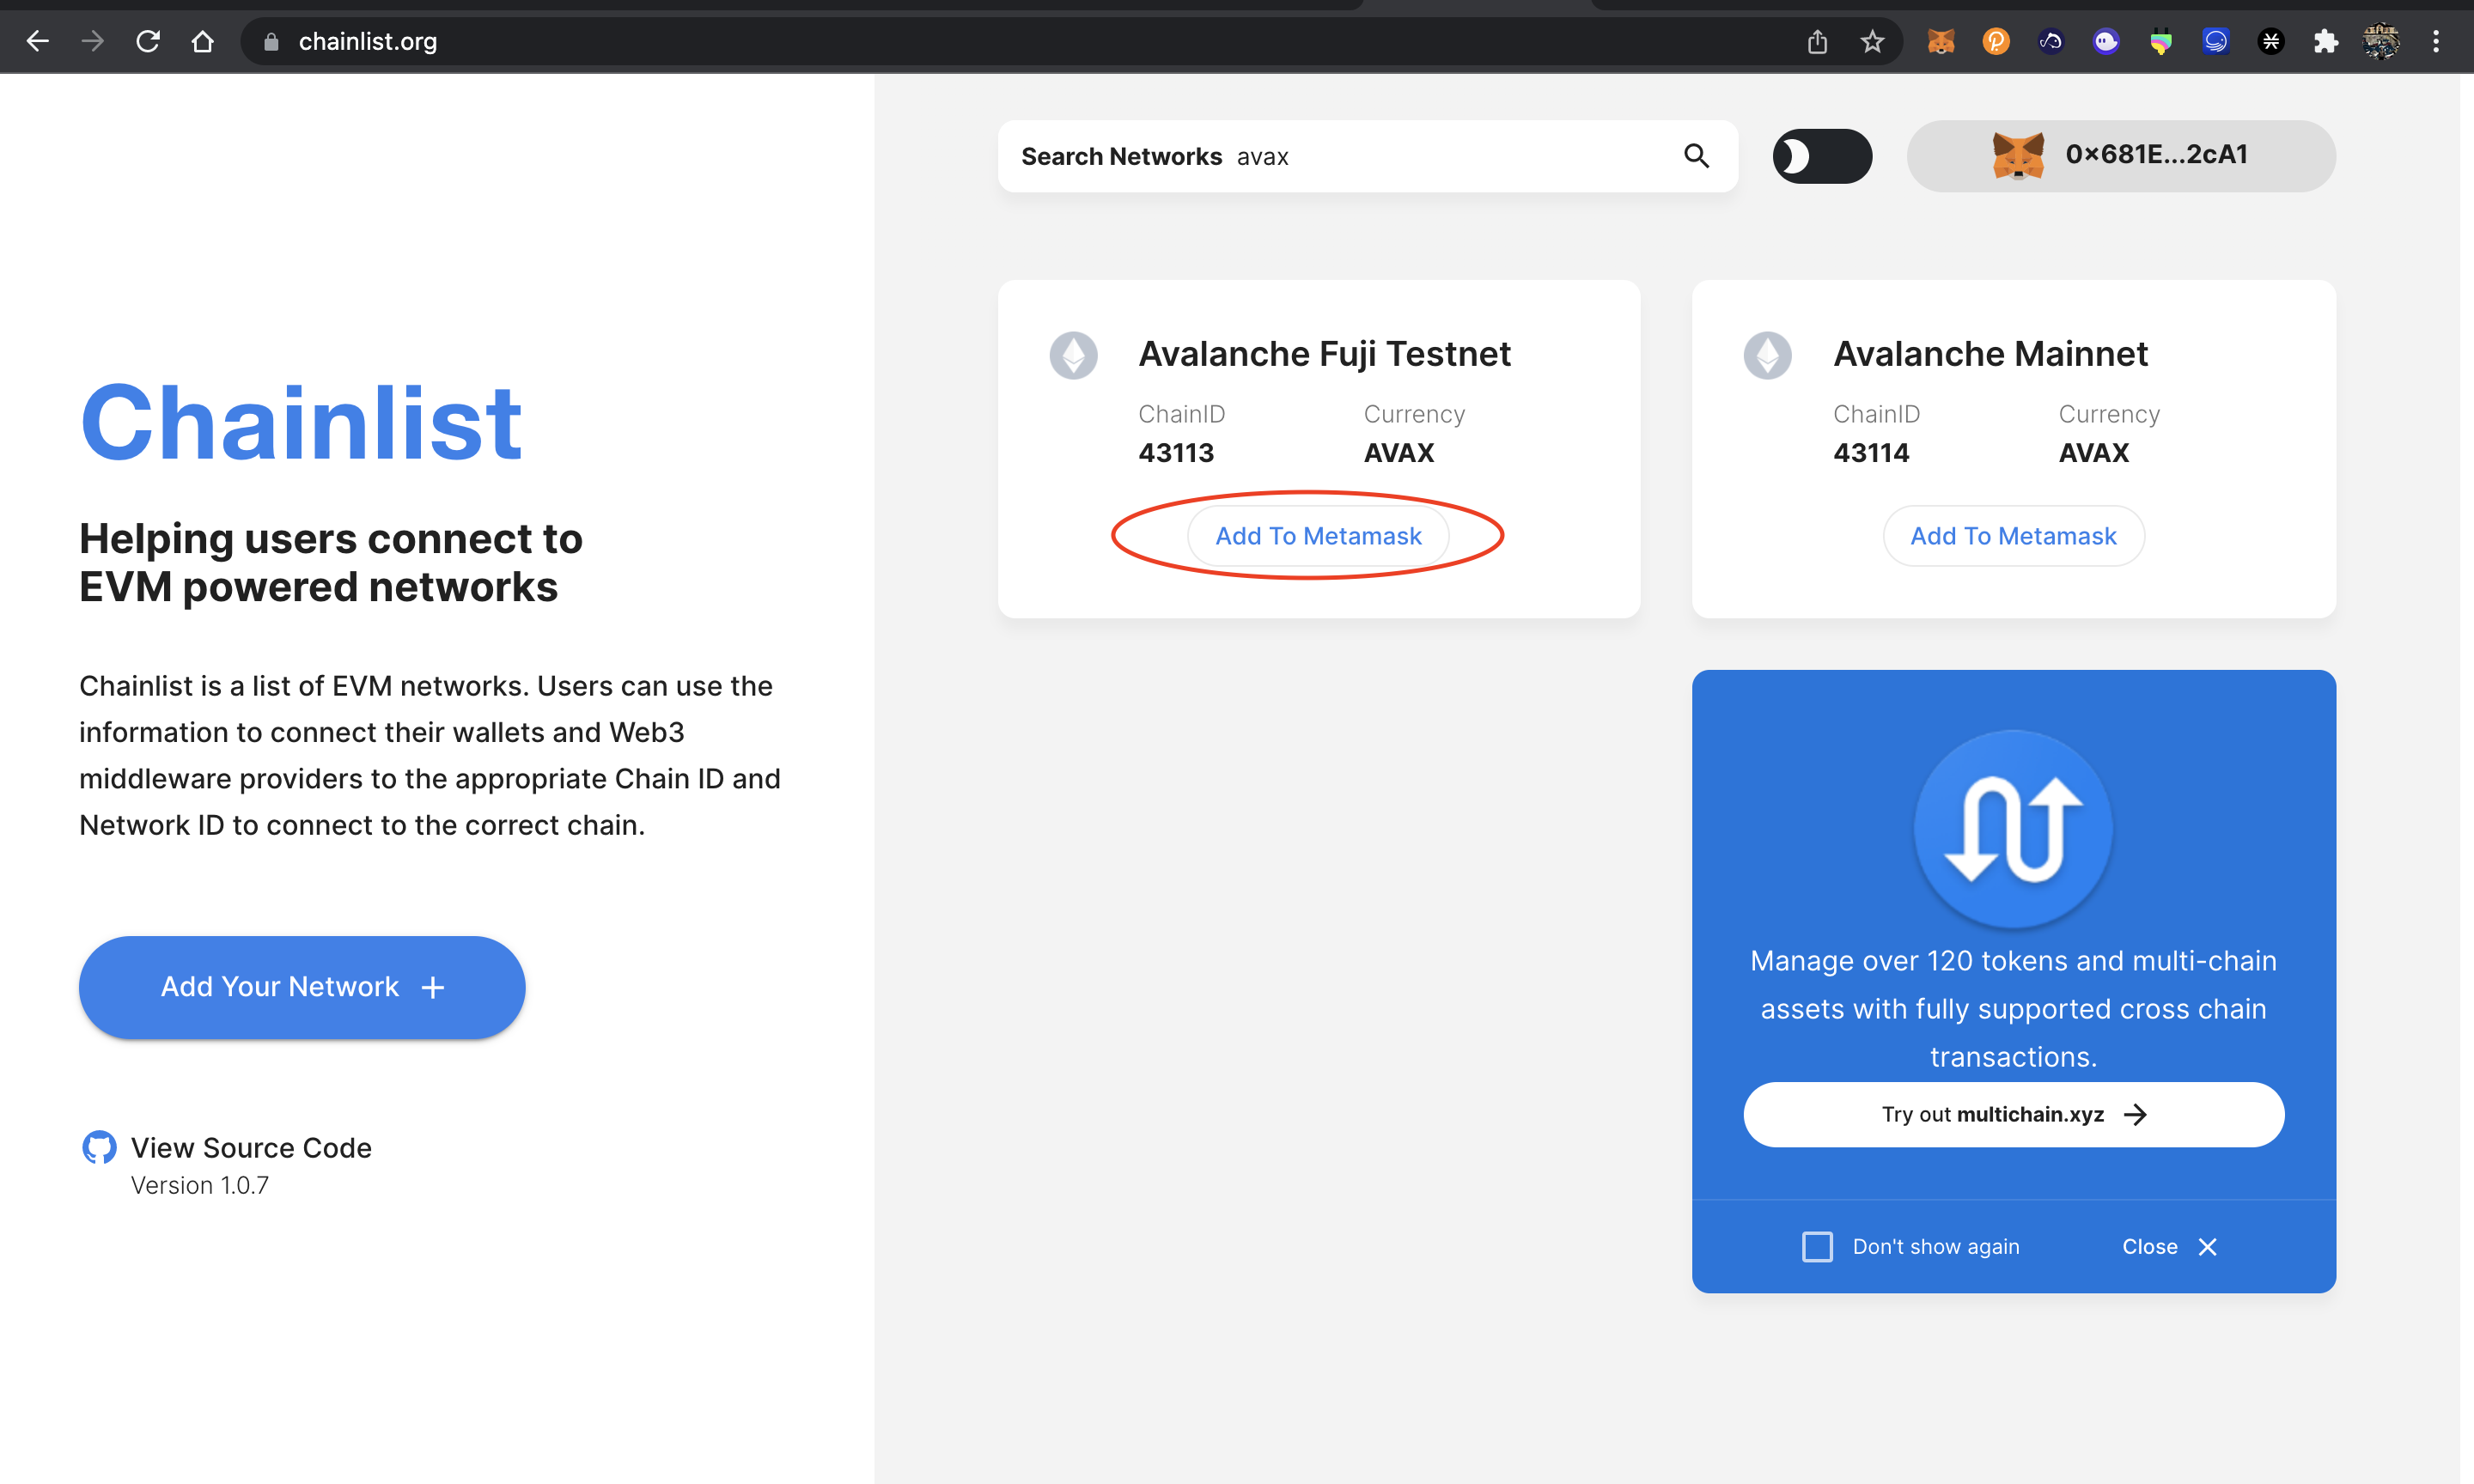Click the search magnifier icon
Viewport: 2474px width, 1484px height.
[1696, 156]
